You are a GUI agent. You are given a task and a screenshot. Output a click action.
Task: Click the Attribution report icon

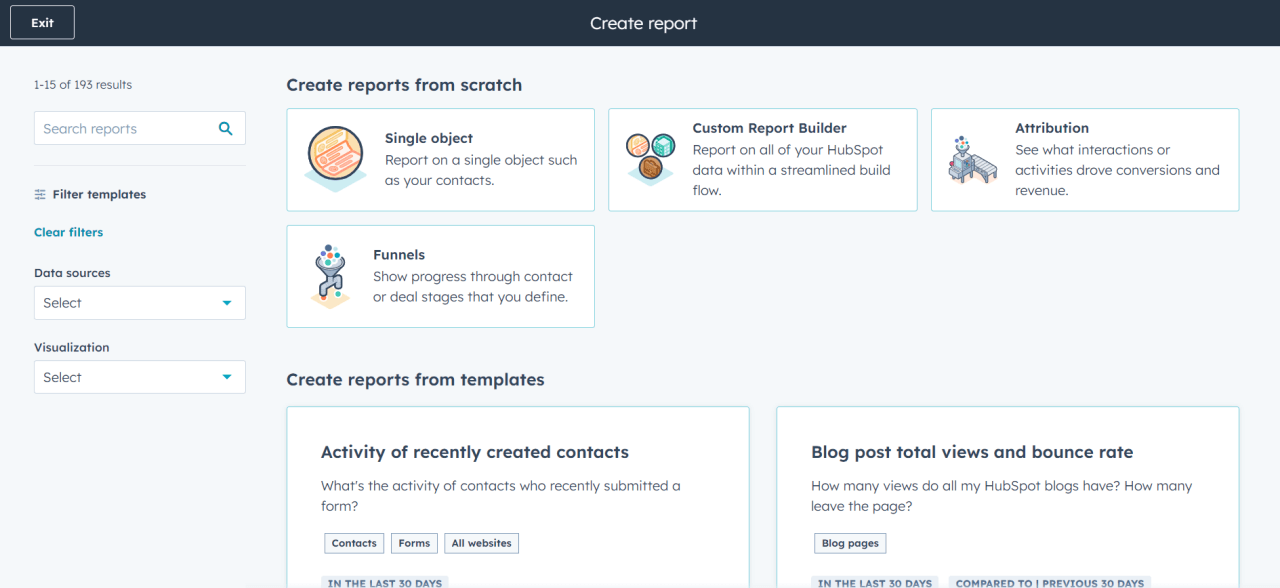(972, 159)
